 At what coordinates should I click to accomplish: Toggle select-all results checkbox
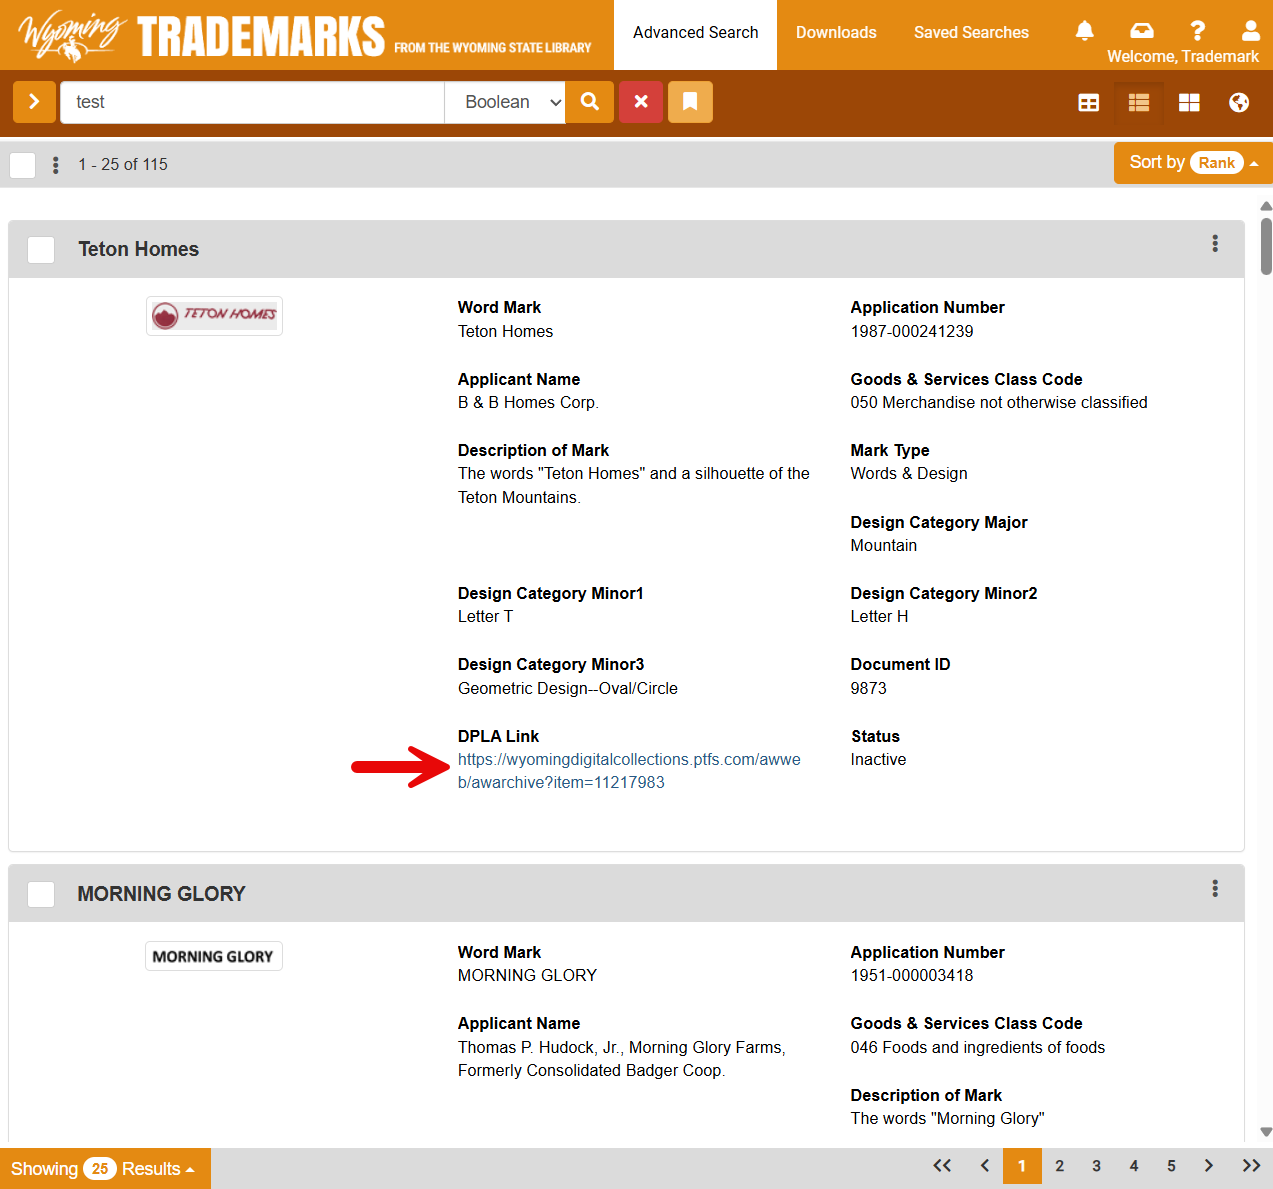(23, 165)
